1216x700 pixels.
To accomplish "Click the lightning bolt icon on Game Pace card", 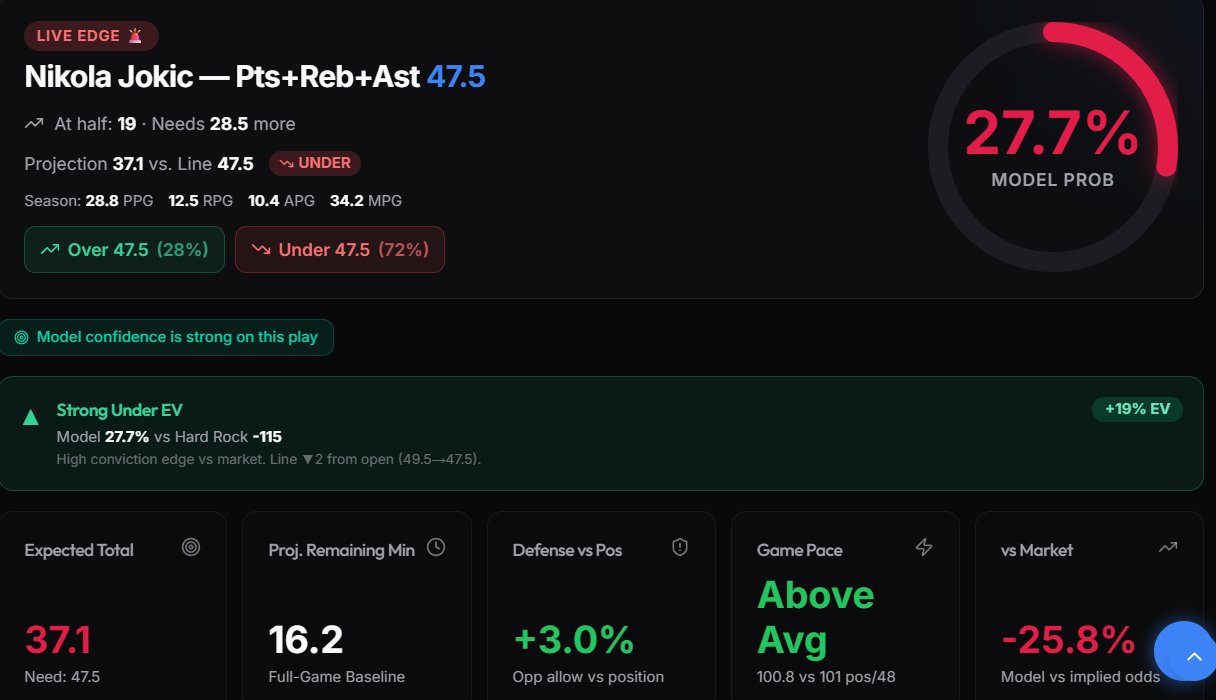I will point(924,547).
